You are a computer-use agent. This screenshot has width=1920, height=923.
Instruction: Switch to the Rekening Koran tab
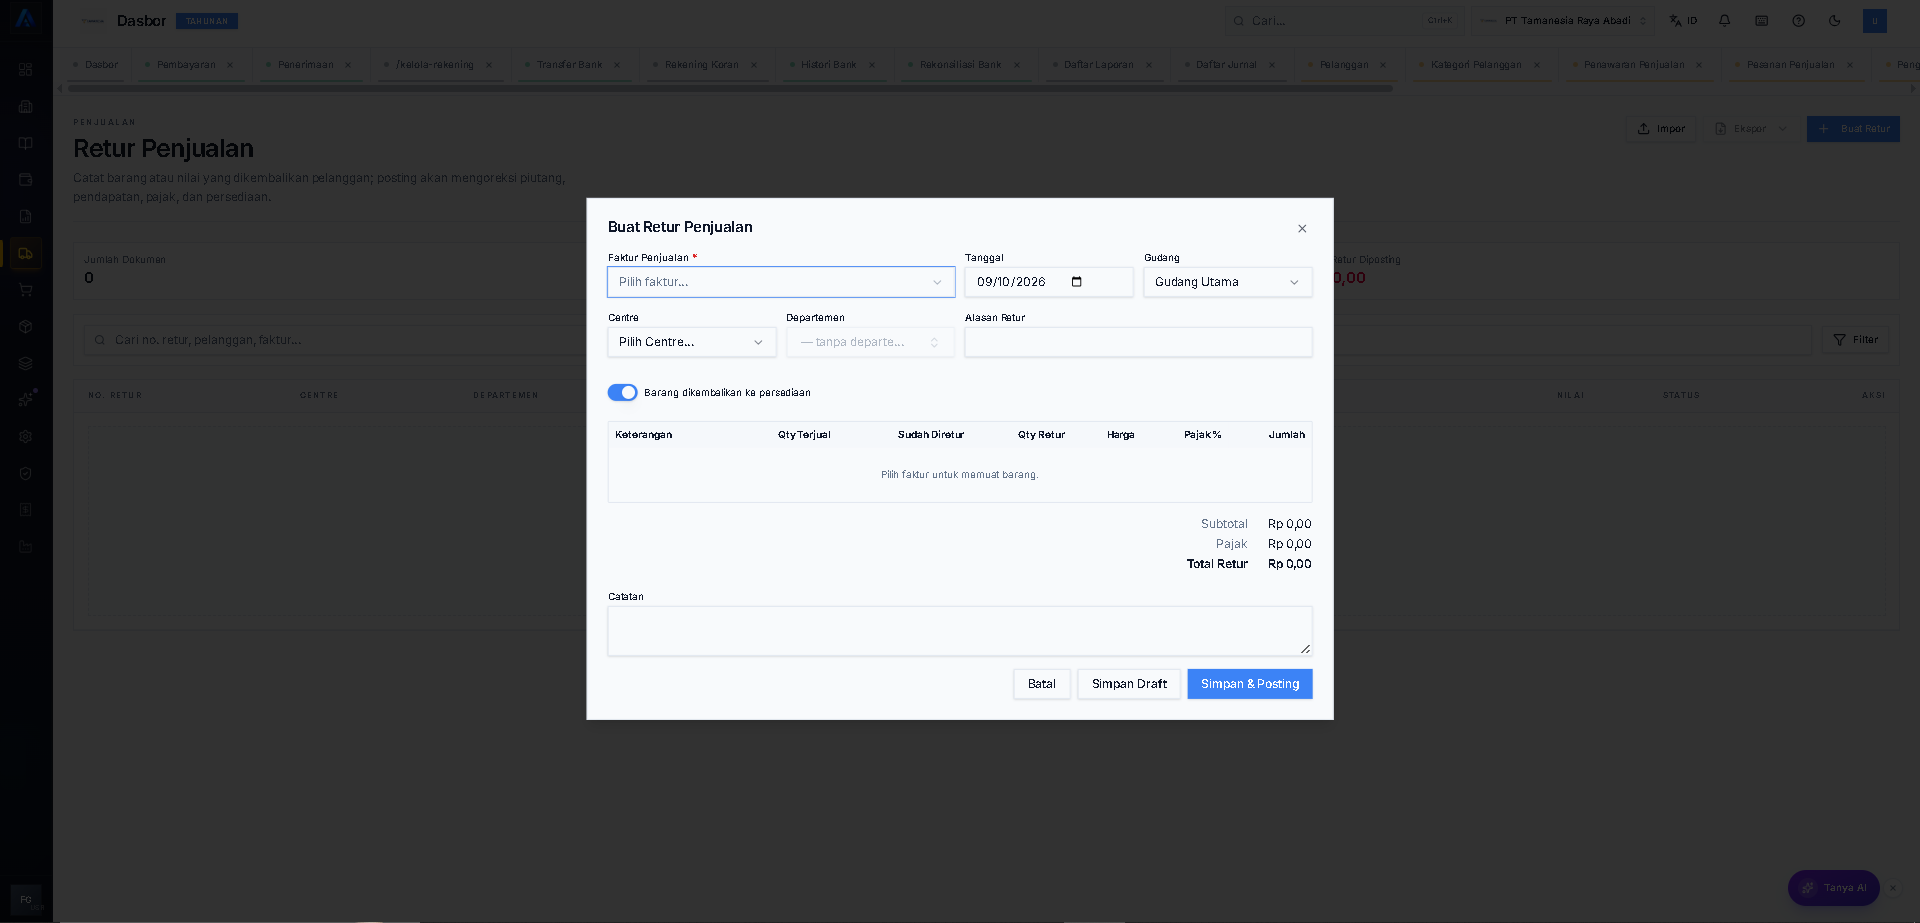coord(702,65)
